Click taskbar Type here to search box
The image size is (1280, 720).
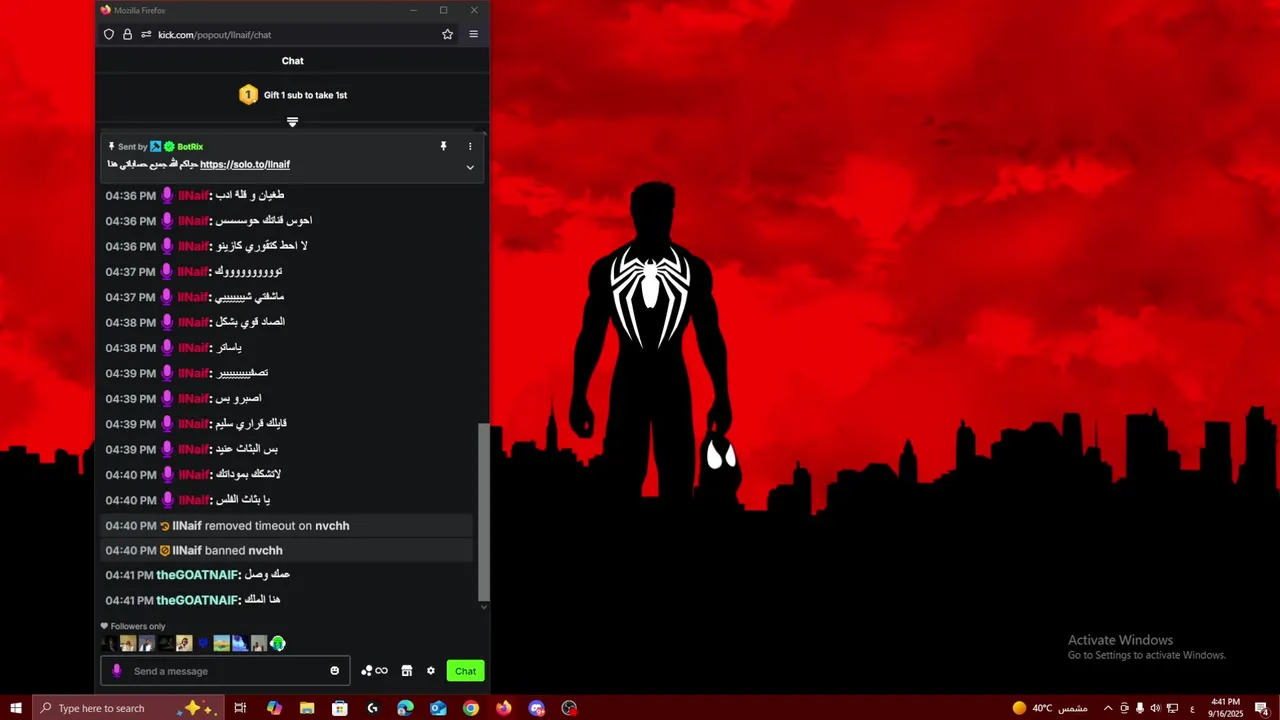tap(127, 708)
